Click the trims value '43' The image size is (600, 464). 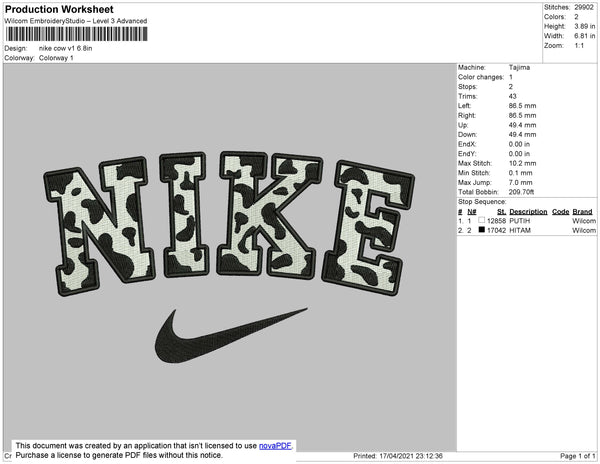(x=513, y=96)
